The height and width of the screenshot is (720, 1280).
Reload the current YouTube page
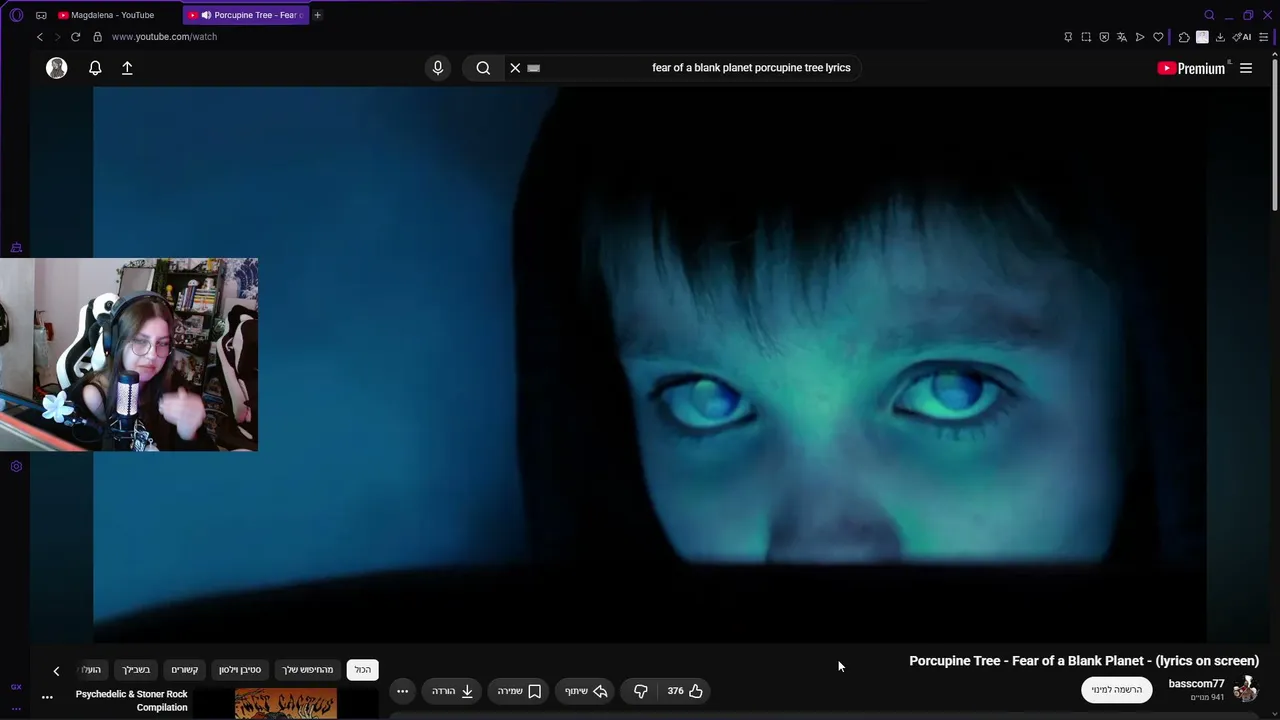75,37
